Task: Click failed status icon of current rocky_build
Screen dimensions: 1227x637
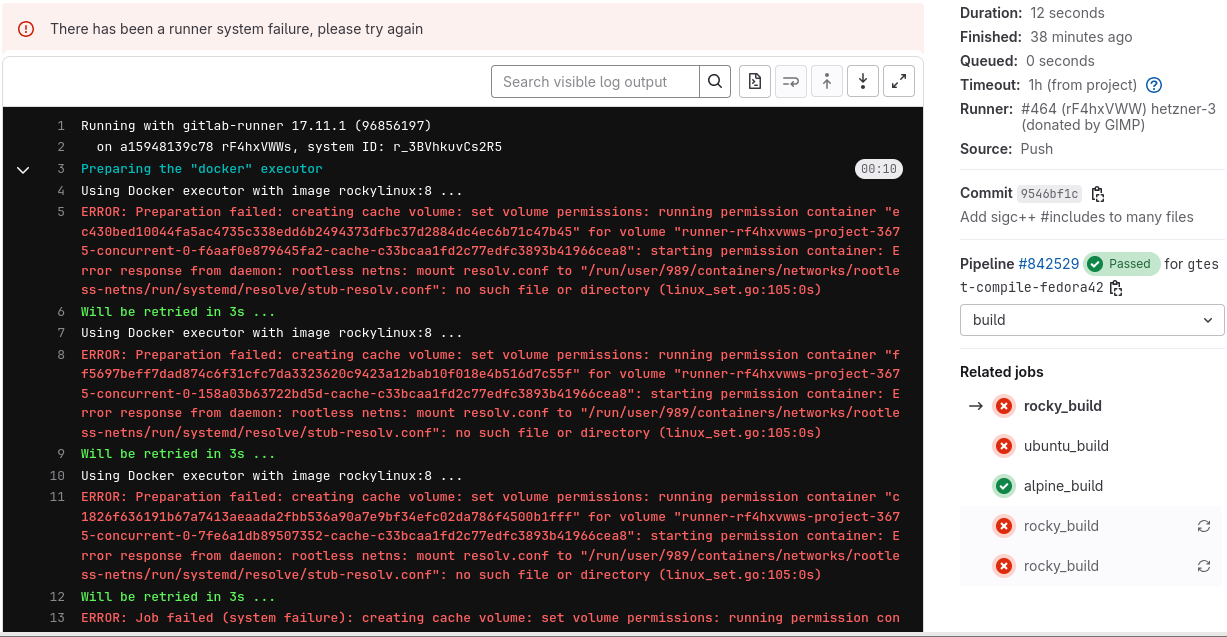Action: pos(1004,406)
